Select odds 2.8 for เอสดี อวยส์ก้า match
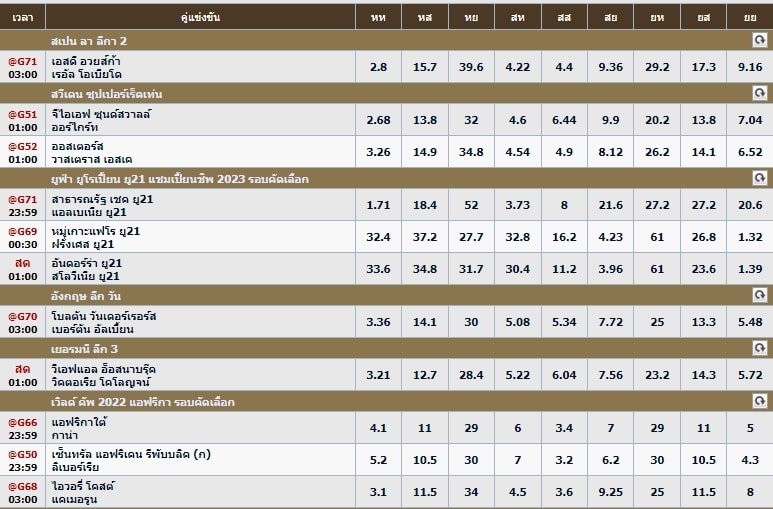The width and height of the screenshot is (773, 509). tap(378, 67)
